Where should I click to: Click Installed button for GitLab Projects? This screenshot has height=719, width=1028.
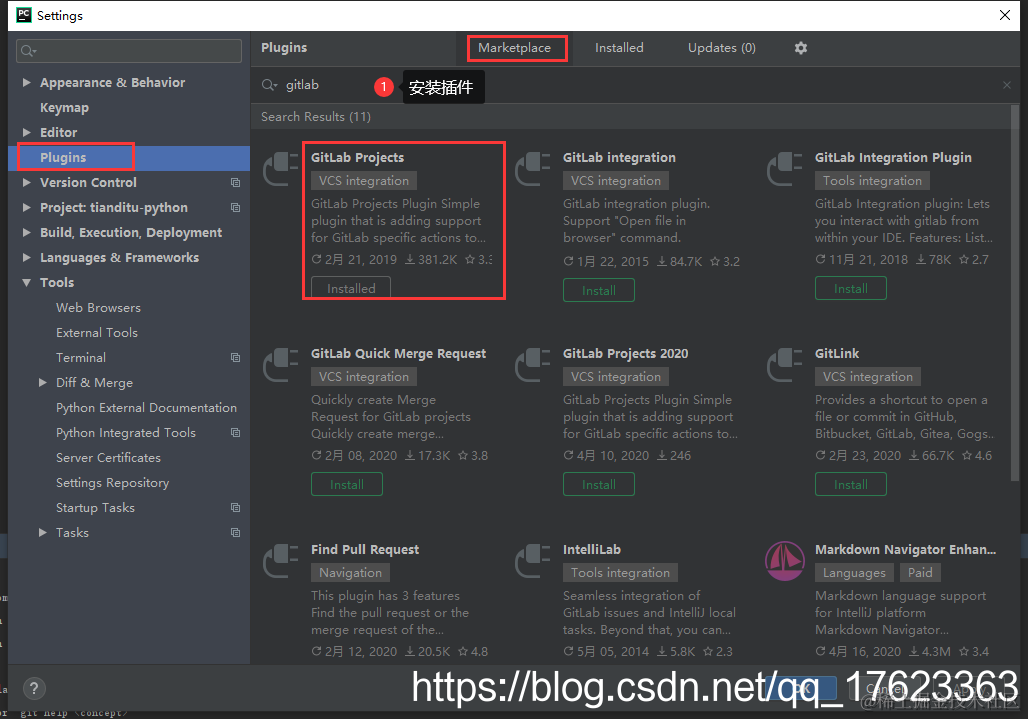[351, 288]
